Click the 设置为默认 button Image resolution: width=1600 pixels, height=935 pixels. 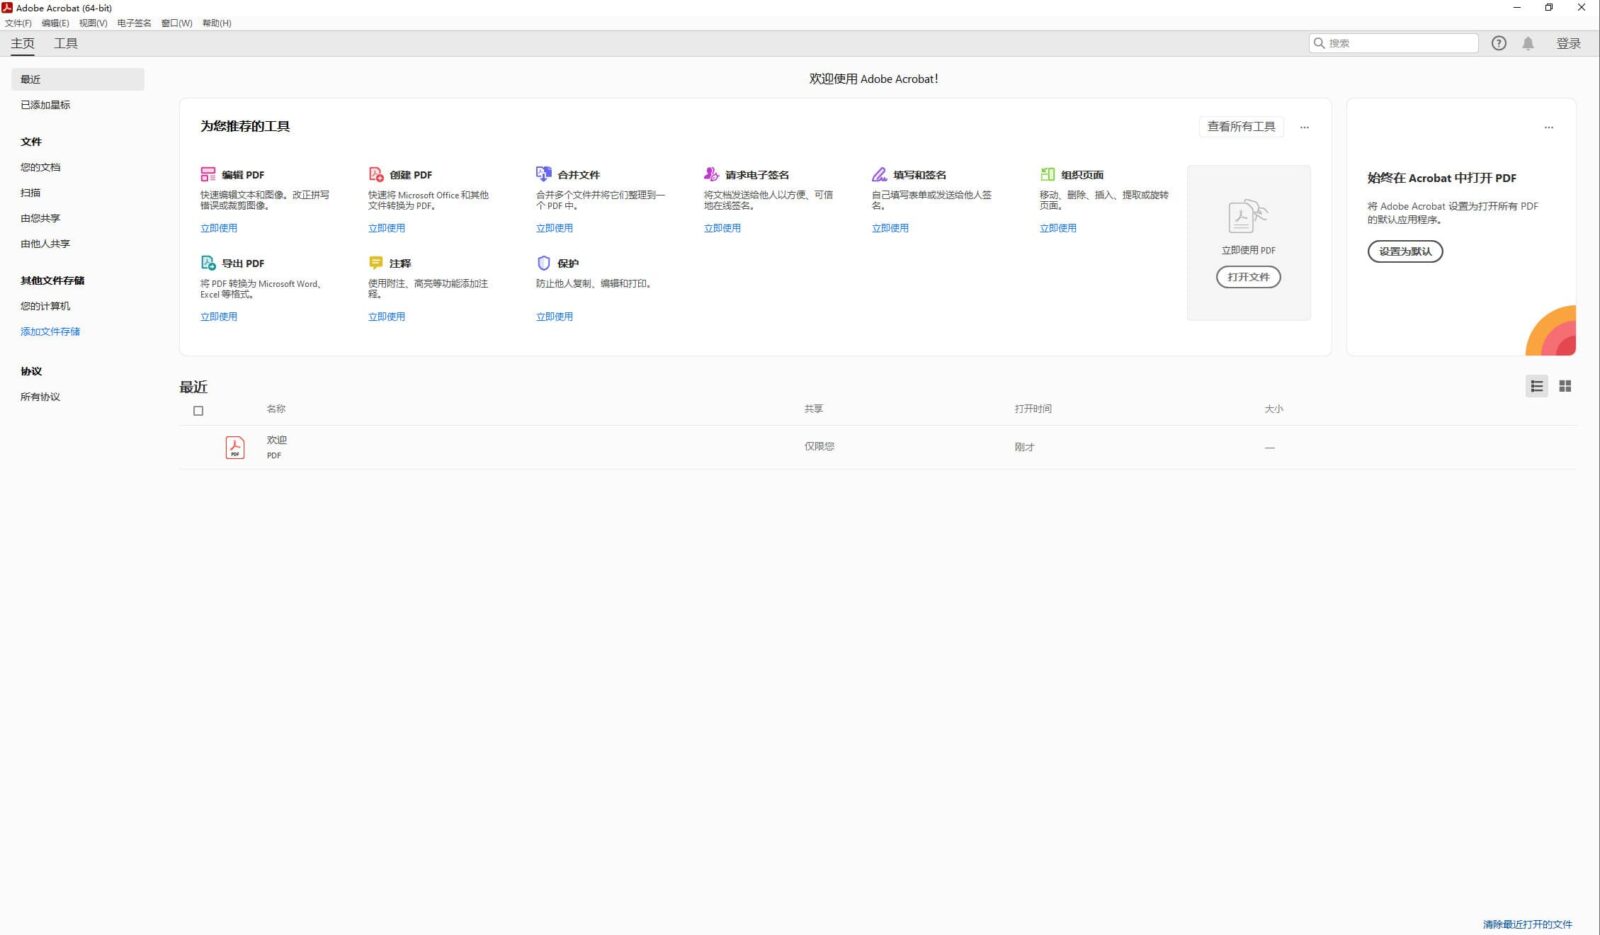(1405, 251)
